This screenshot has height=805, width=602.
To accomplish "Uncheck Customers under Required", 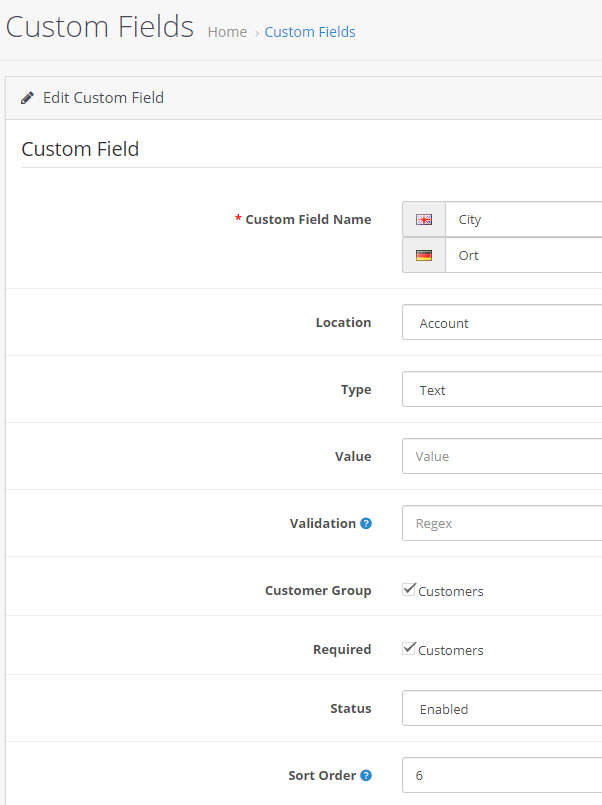I will click(x=409, y=648).
